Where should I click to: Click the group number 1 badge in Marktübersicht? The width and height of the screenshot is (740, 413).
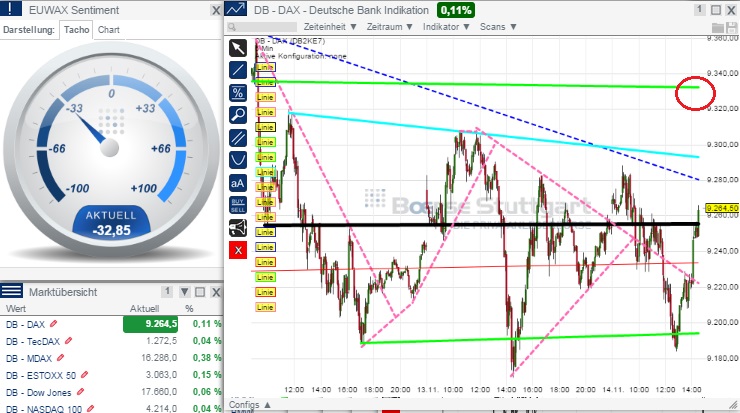[167, 292]
